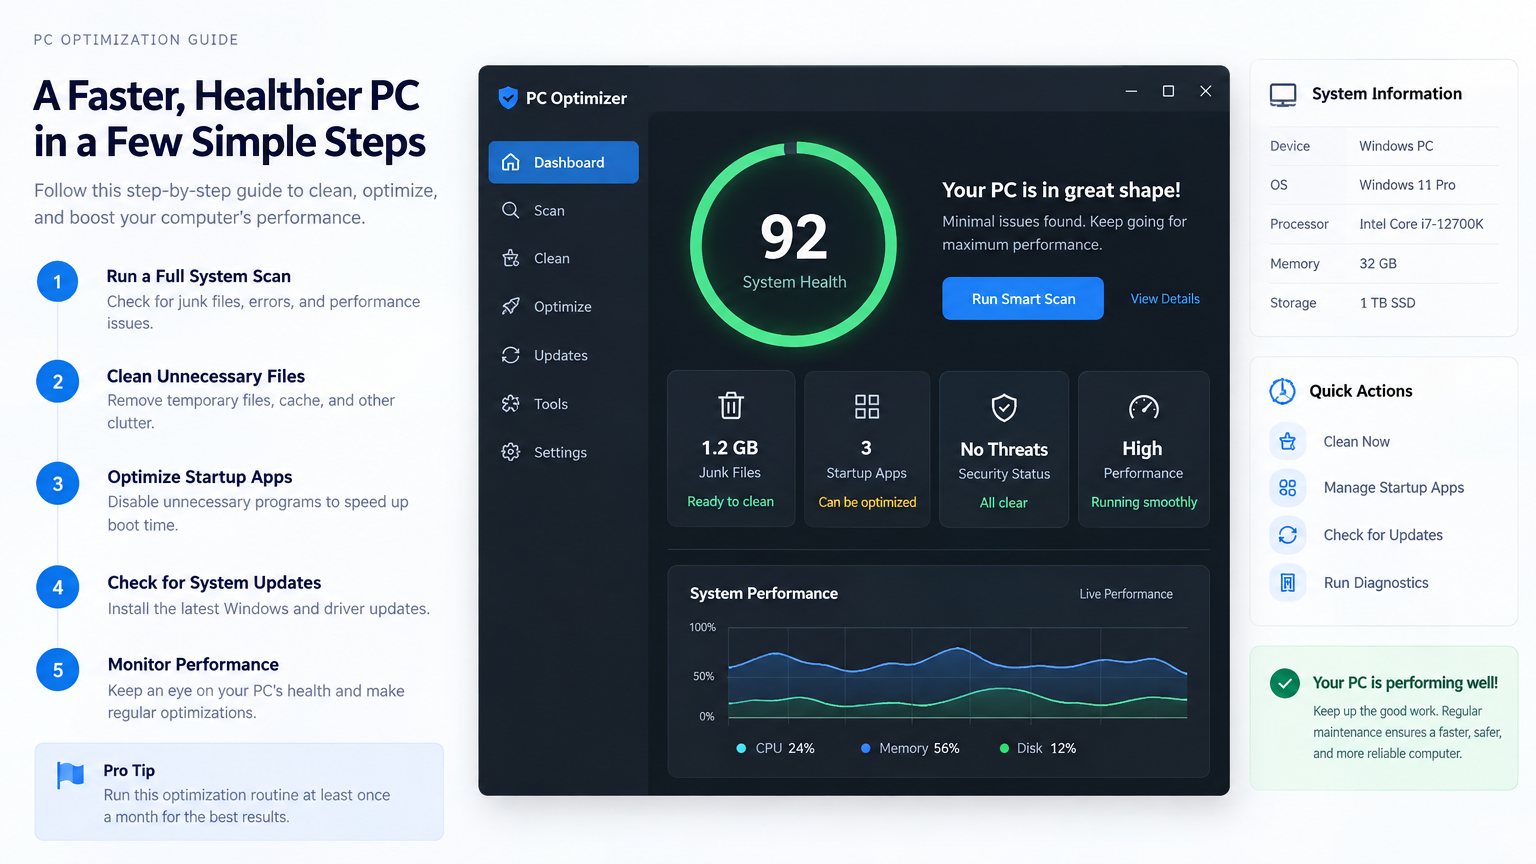Click the CPU 24% legend entry
1536x864 pixels.
click(x=776, y=748)
